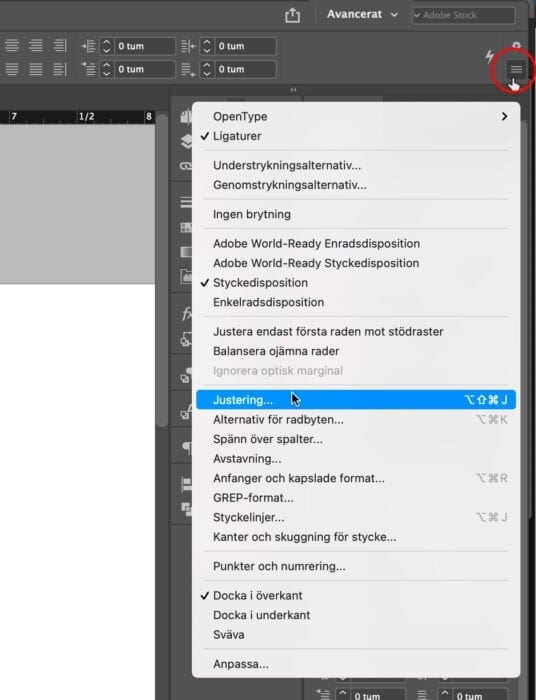Open the Links panel icon in dock

coord(186,166)
